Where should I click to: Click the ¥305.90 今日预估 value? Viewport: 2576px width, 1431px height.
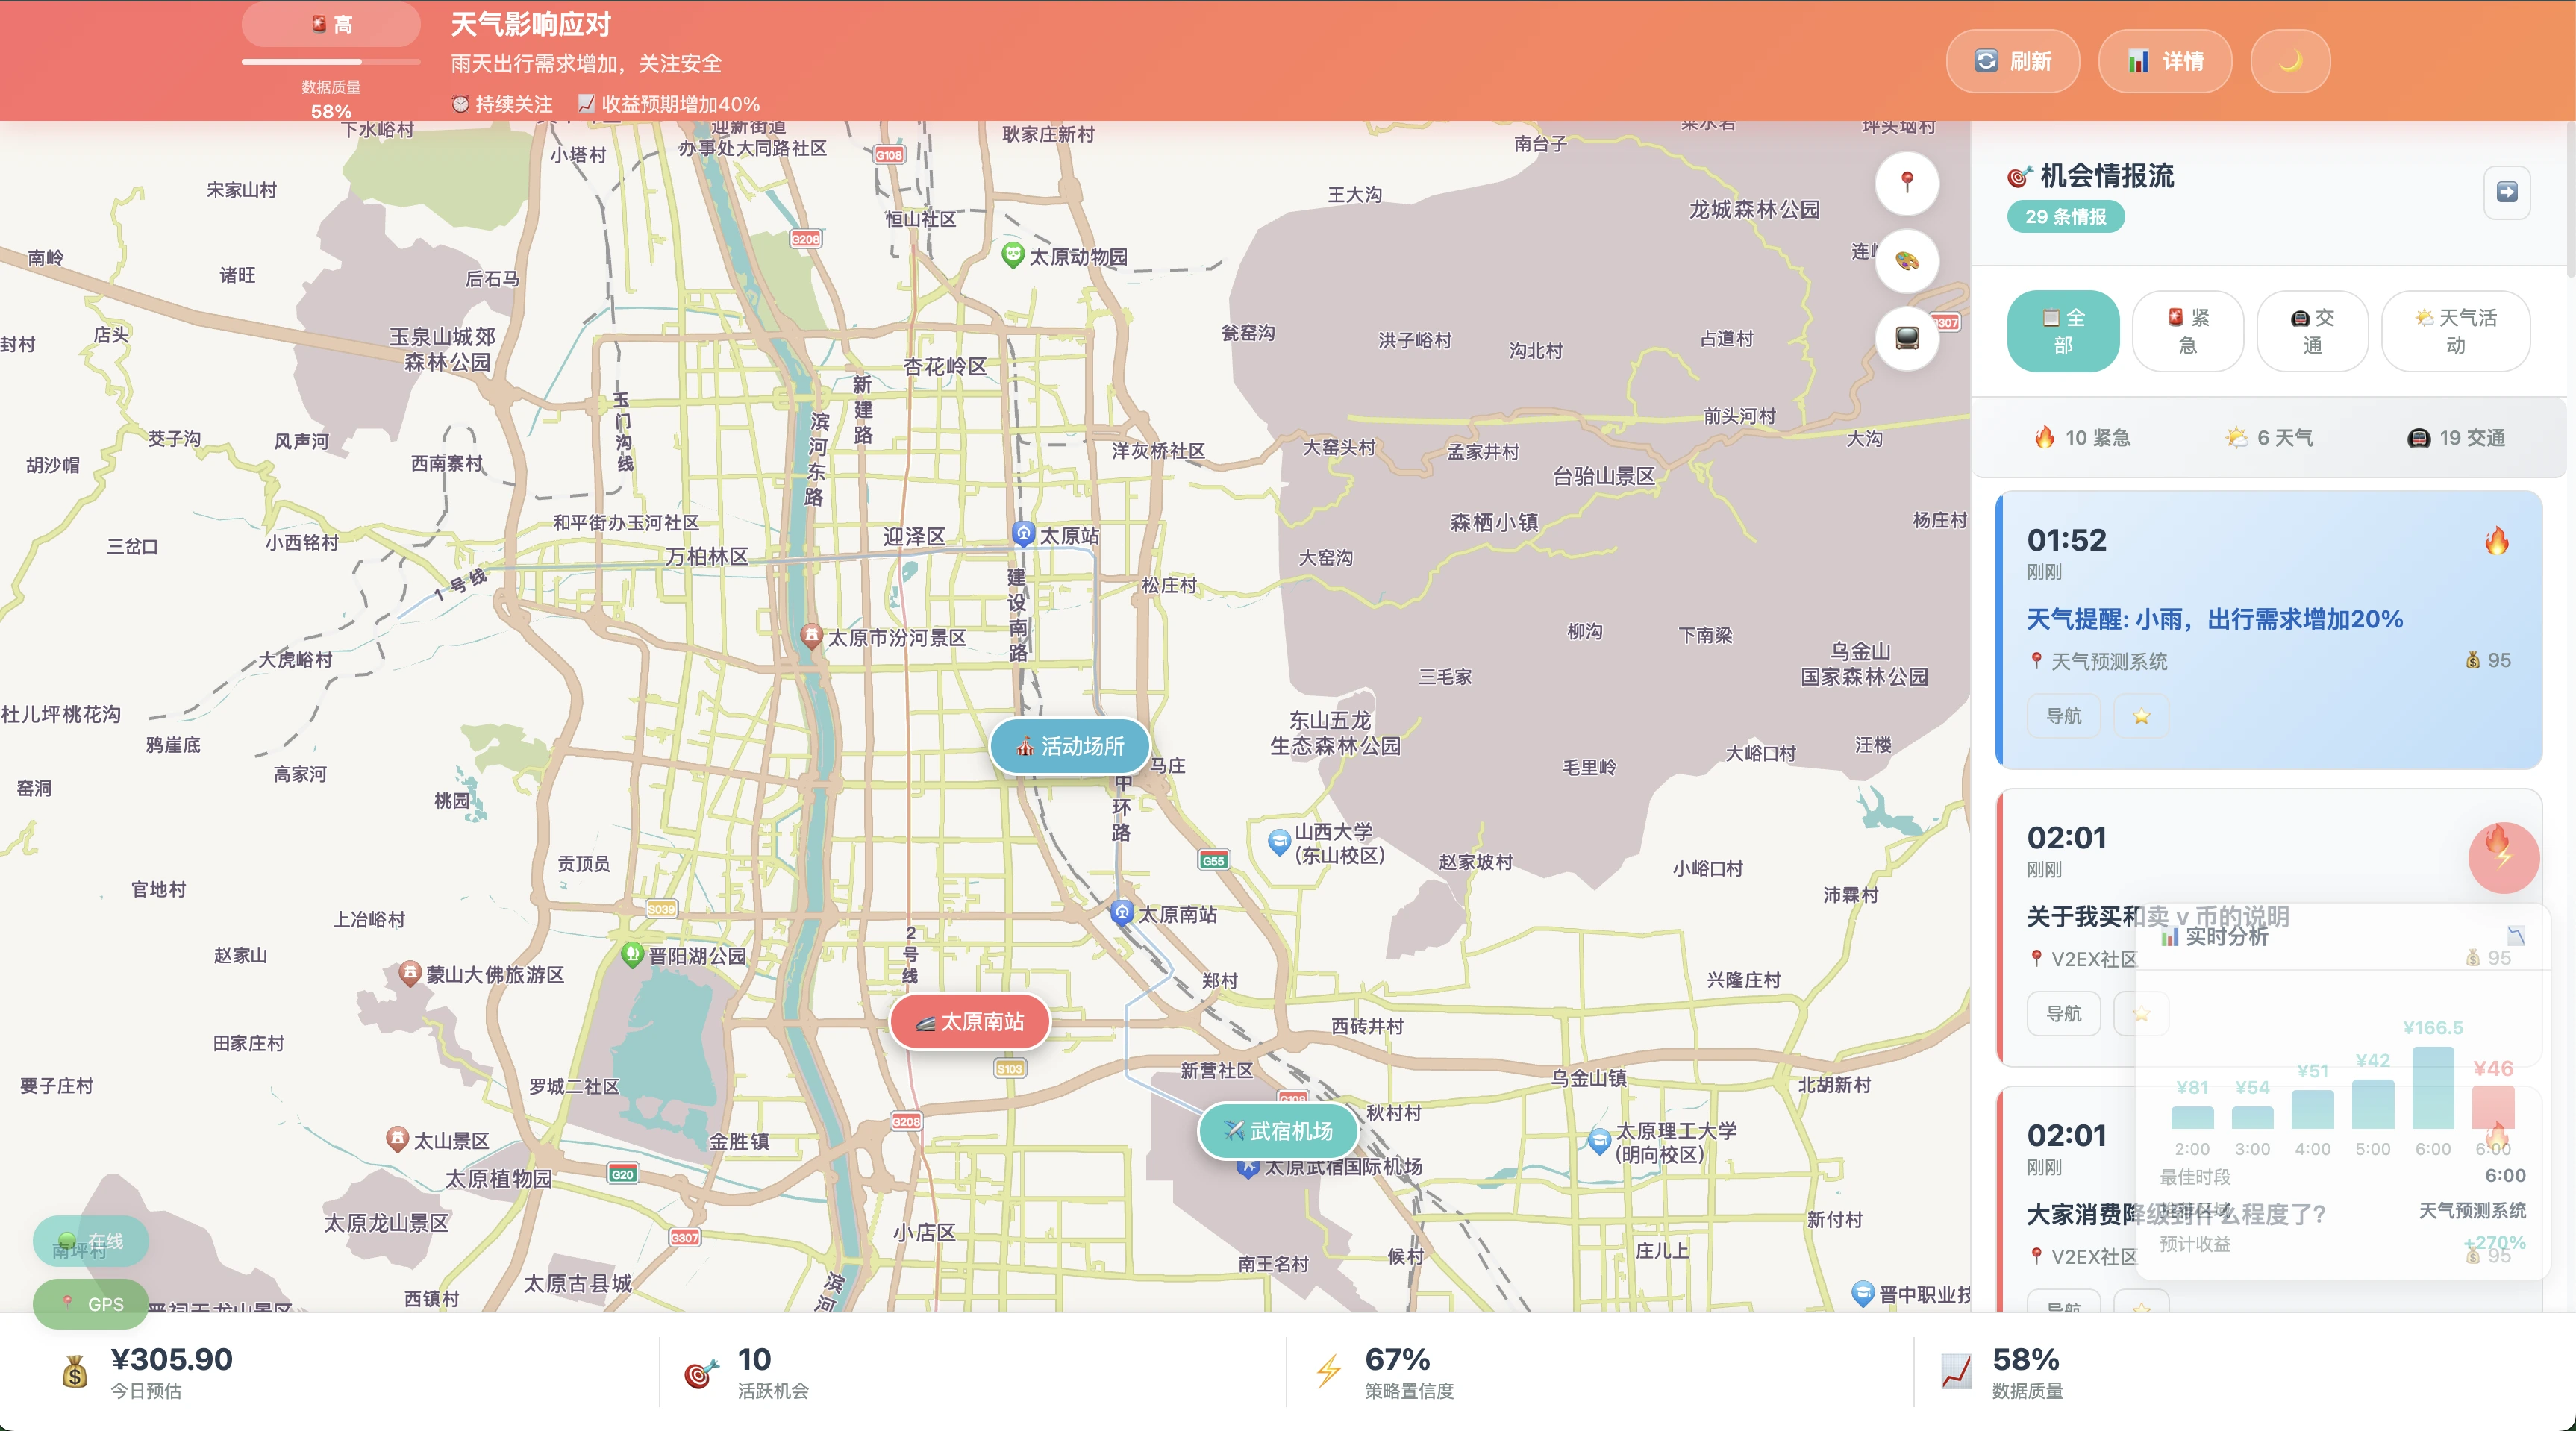[171, 1359]
